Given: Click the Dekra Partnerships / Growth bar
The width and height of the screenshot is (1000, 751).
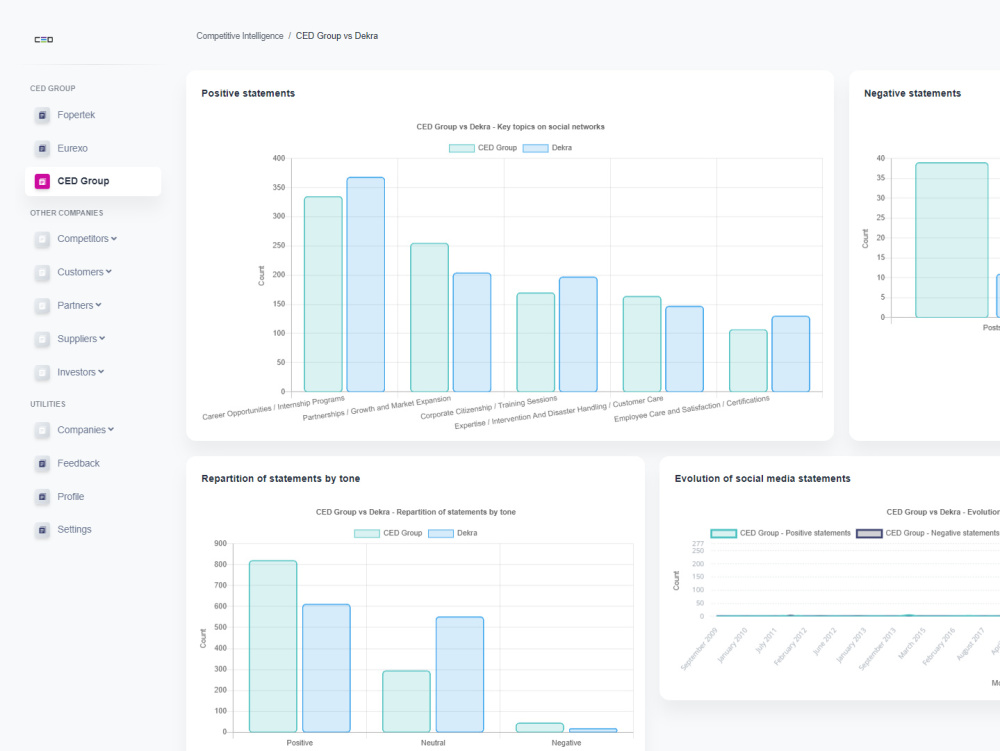Looking at the screenshot, I should (472, 332).
